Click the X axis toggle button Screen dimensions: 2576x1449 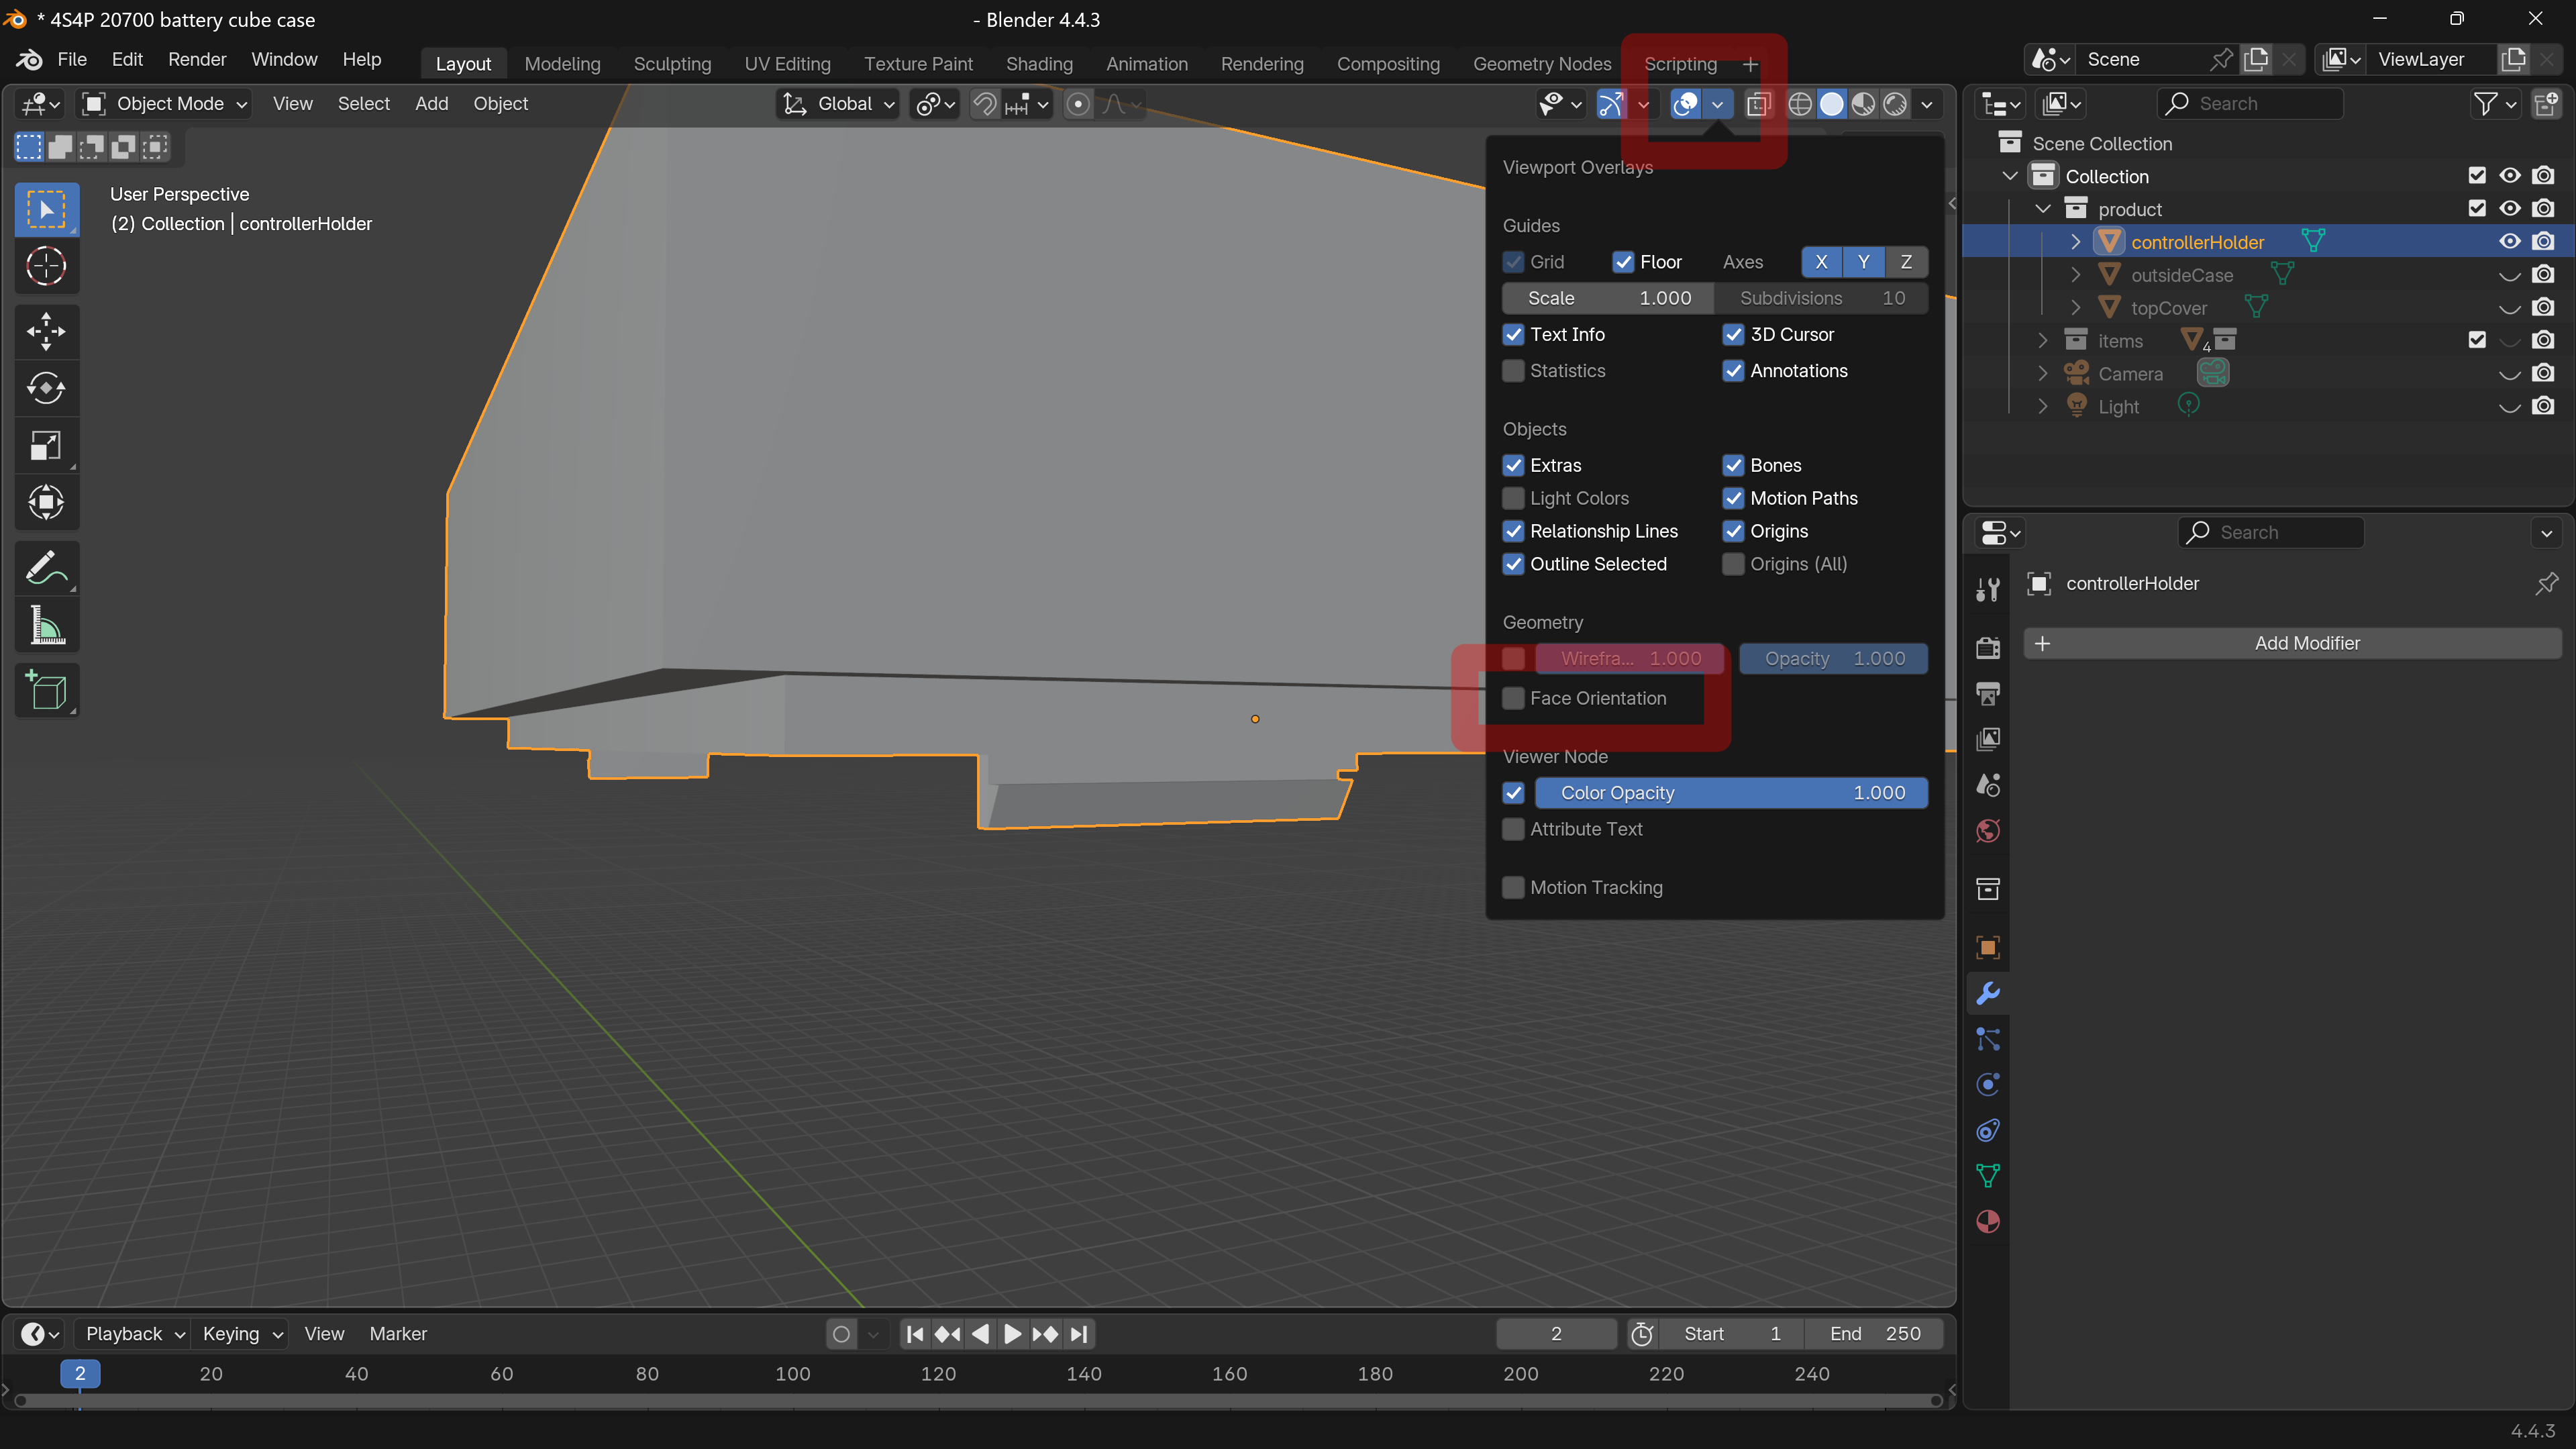[x=1822, y=262]
